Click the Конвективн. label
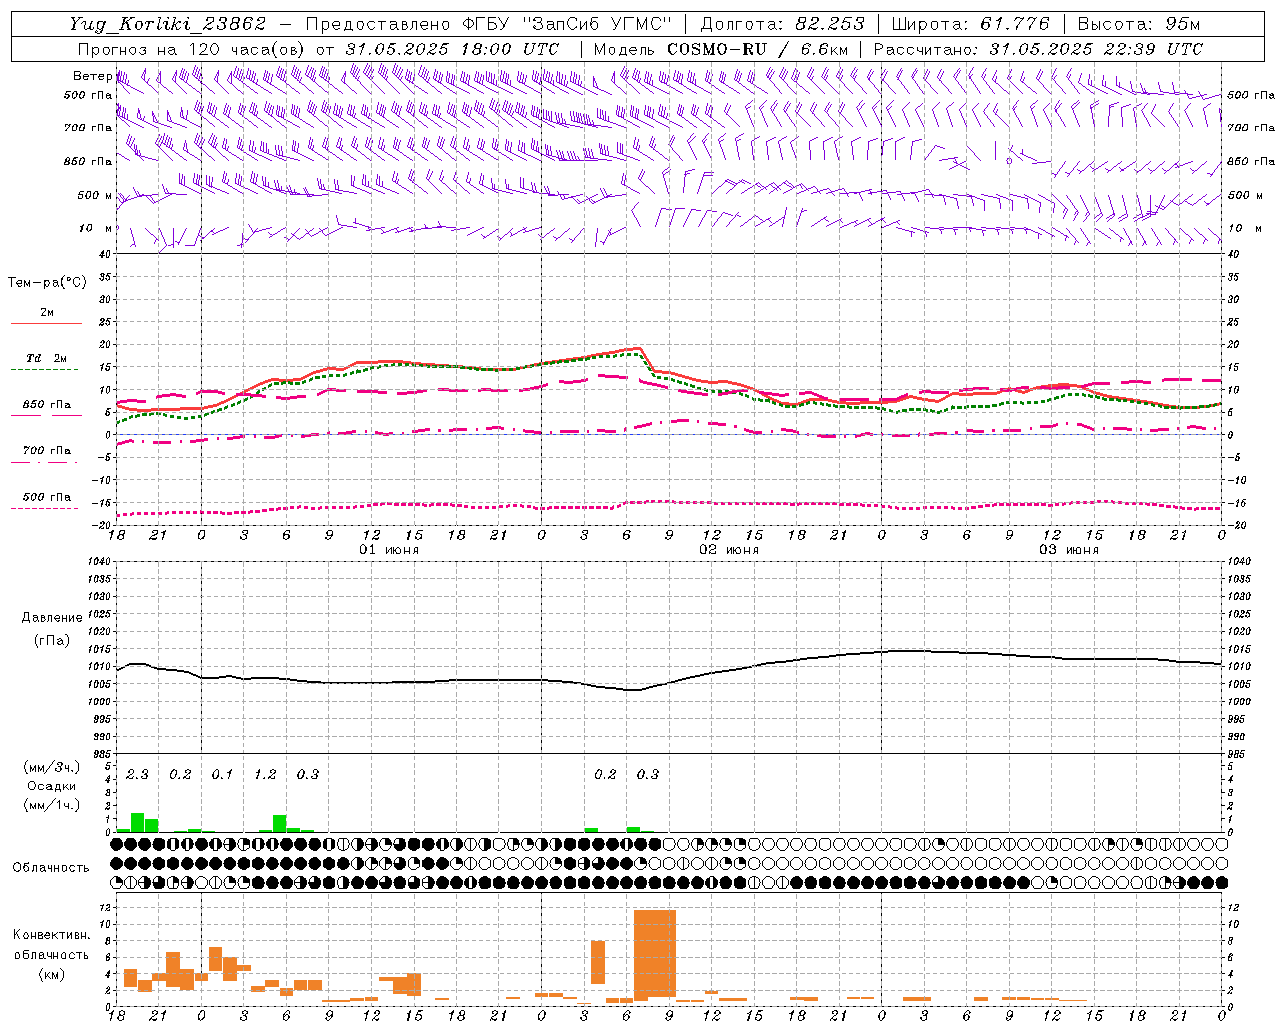 click(52, 935)
